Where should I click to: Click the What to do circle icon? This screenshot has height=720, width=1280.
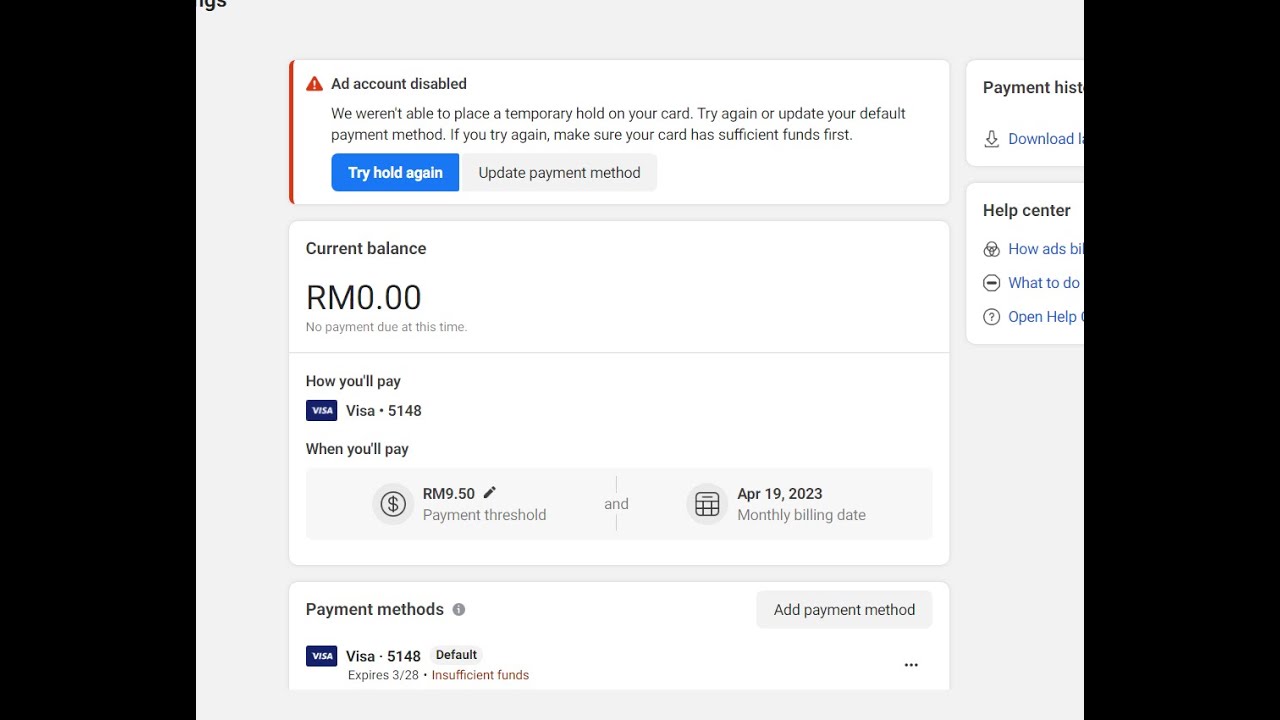point(992,283)
